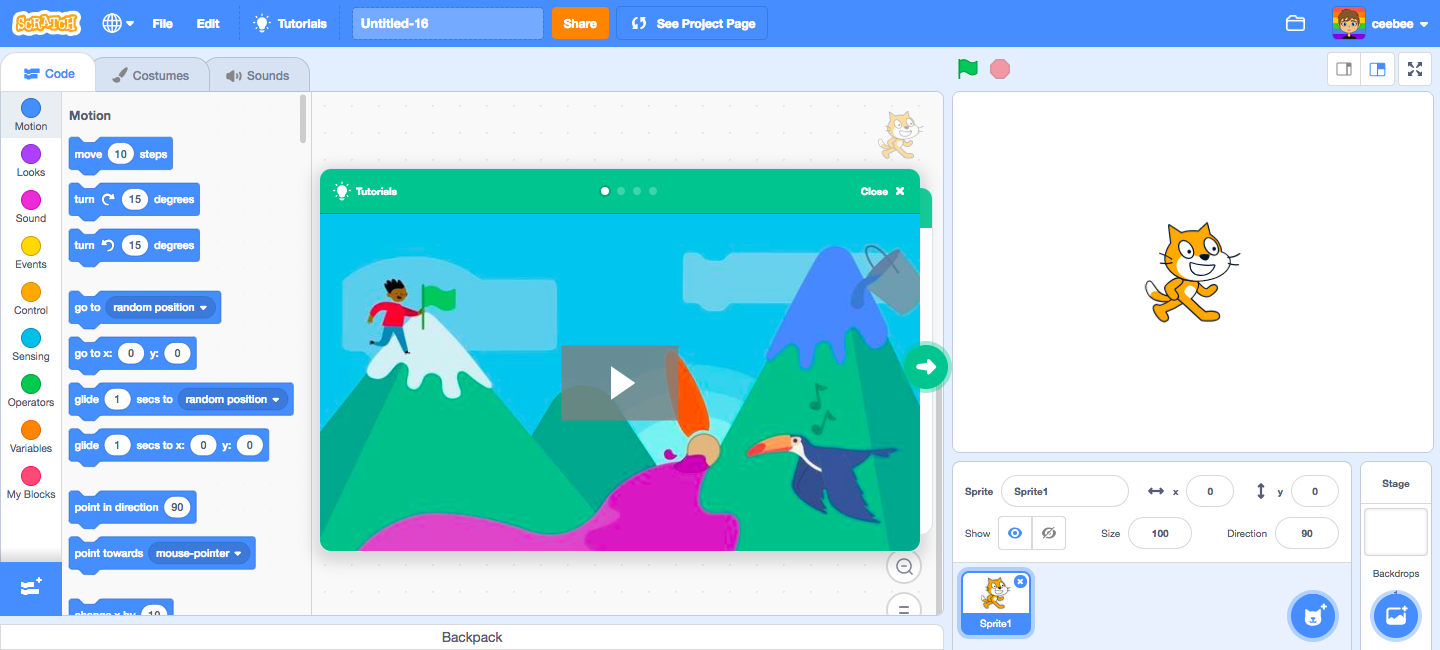Screen dimensions: 1440x650
Task: Click the green flag to run the project
Action: pyautogui.click(x=965, y=69)
